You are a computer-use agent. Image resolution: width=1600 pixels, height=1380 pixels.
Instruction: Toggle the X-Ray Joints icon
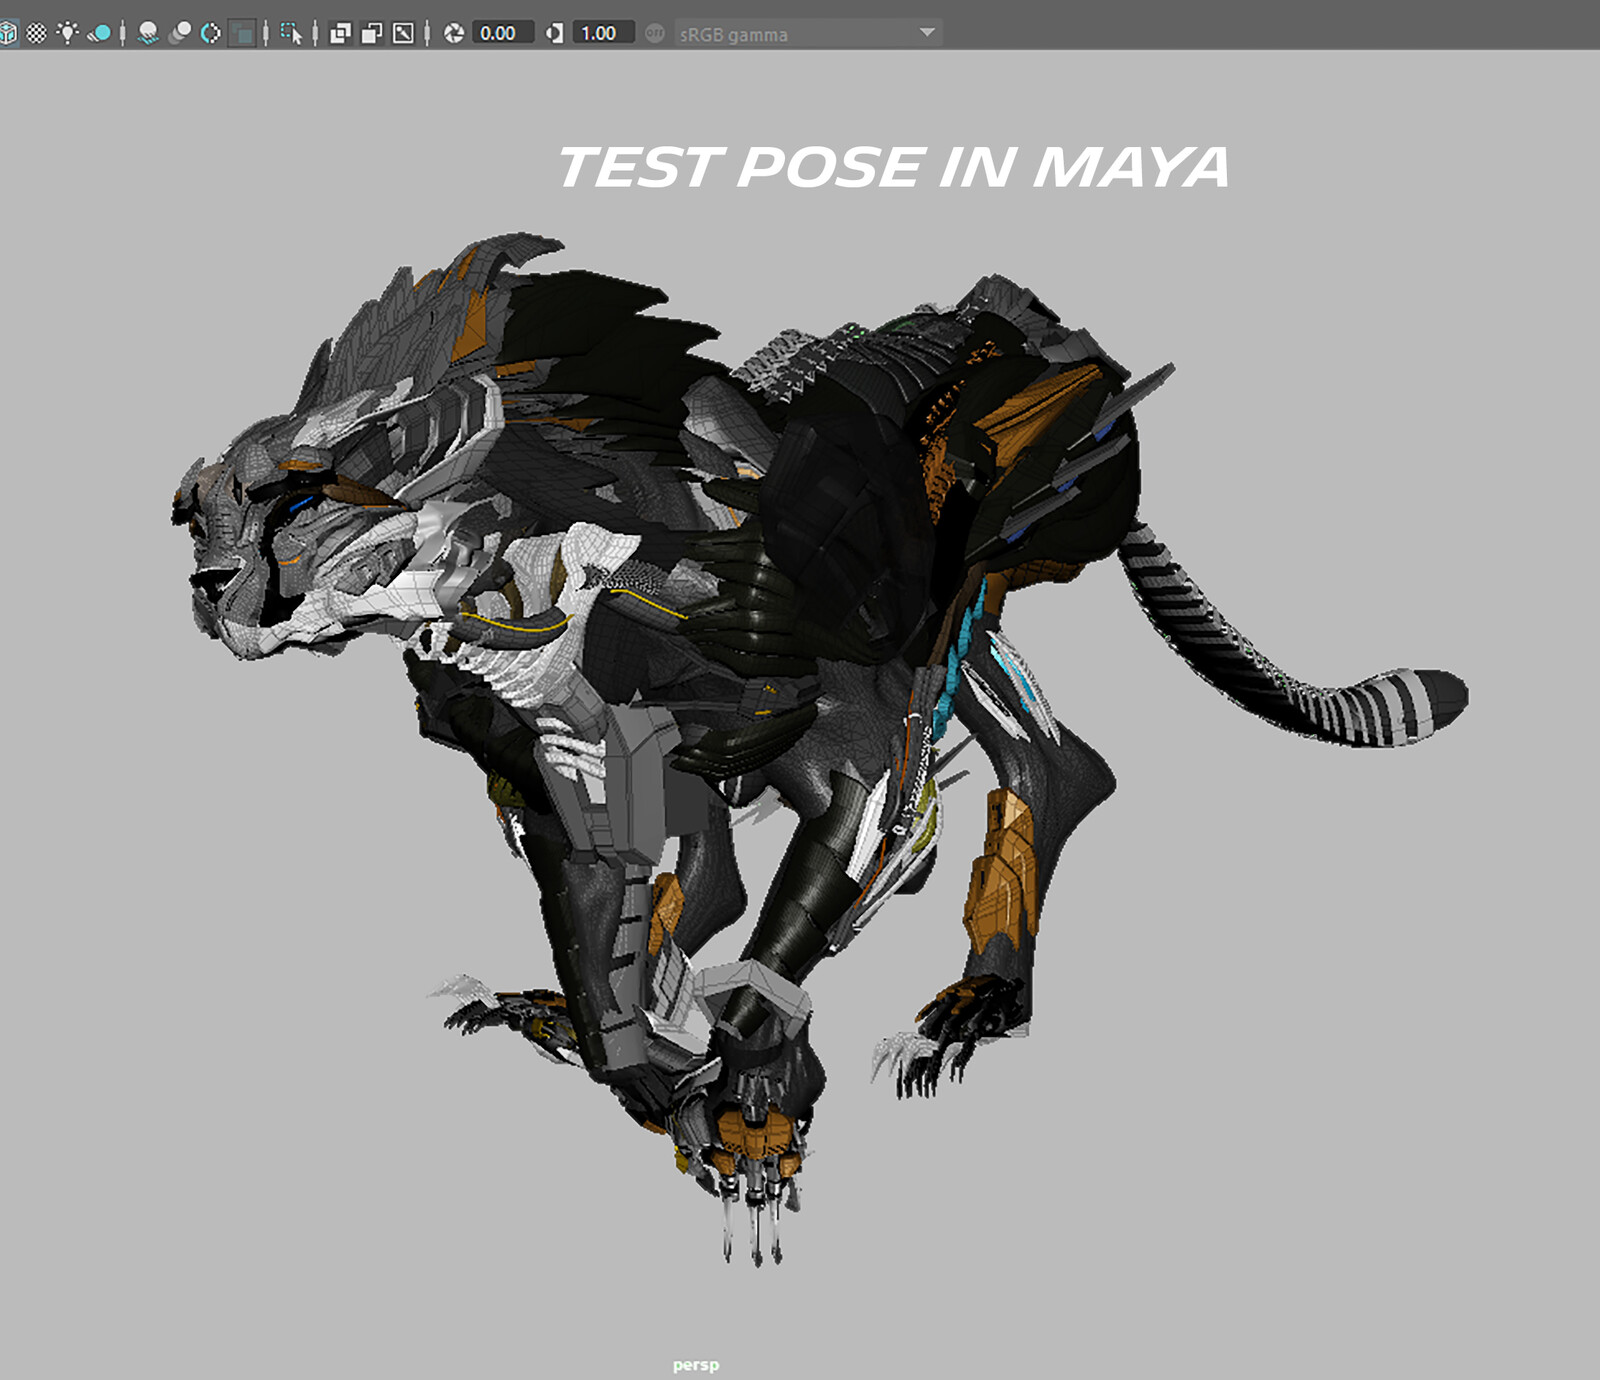pyautogui.click(x=403, y=33)
